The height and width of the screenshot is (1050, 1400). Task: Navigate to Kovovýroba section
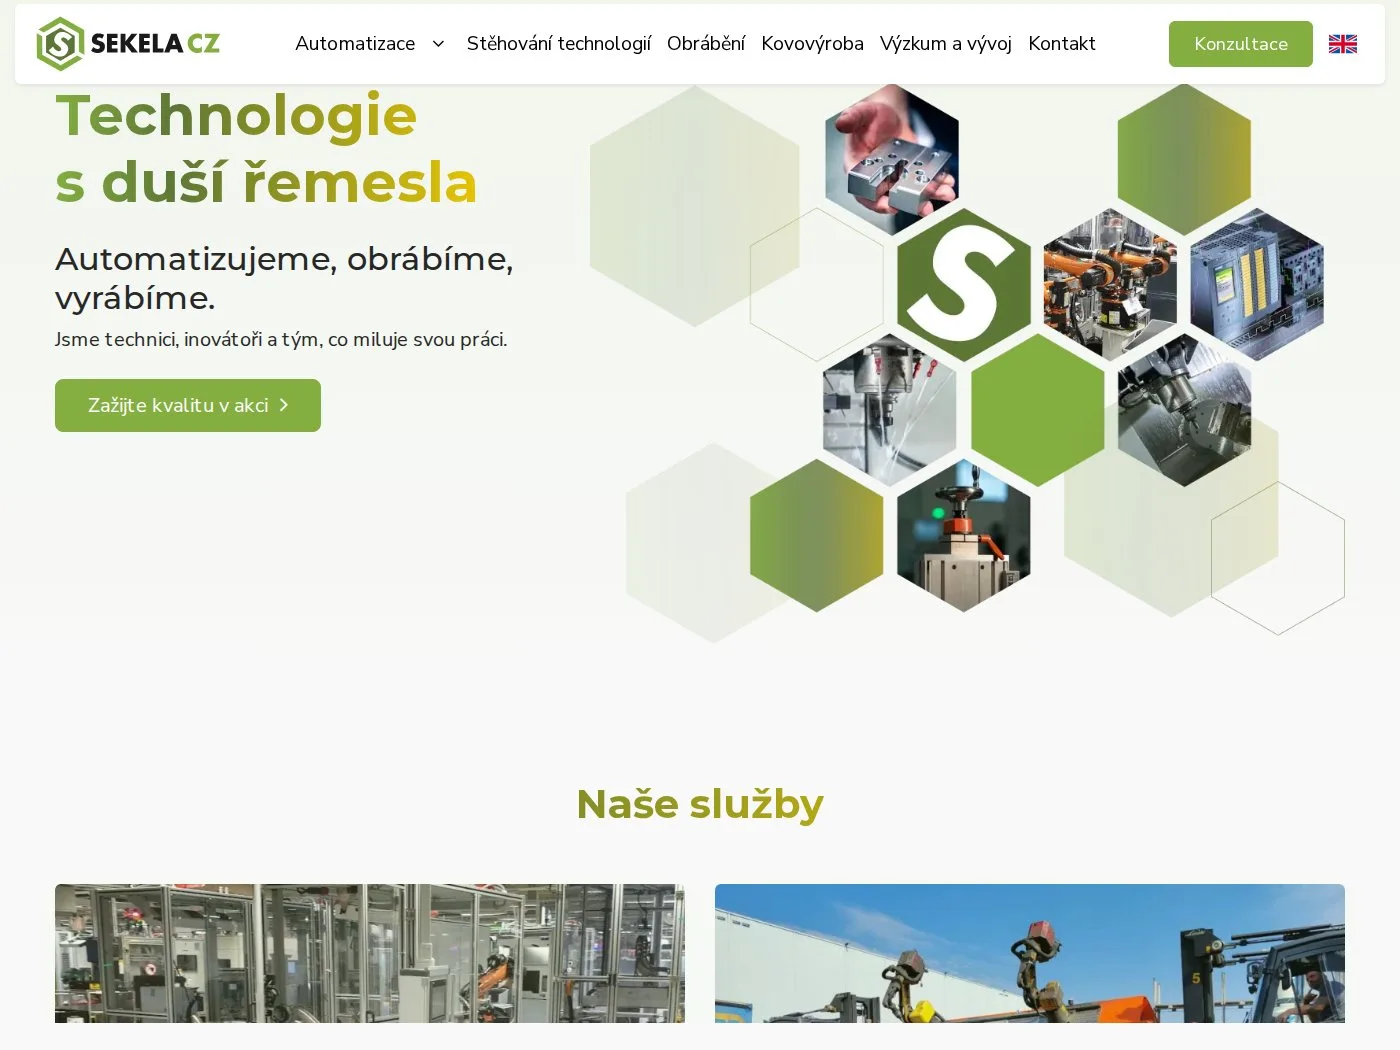coord(812,44)
